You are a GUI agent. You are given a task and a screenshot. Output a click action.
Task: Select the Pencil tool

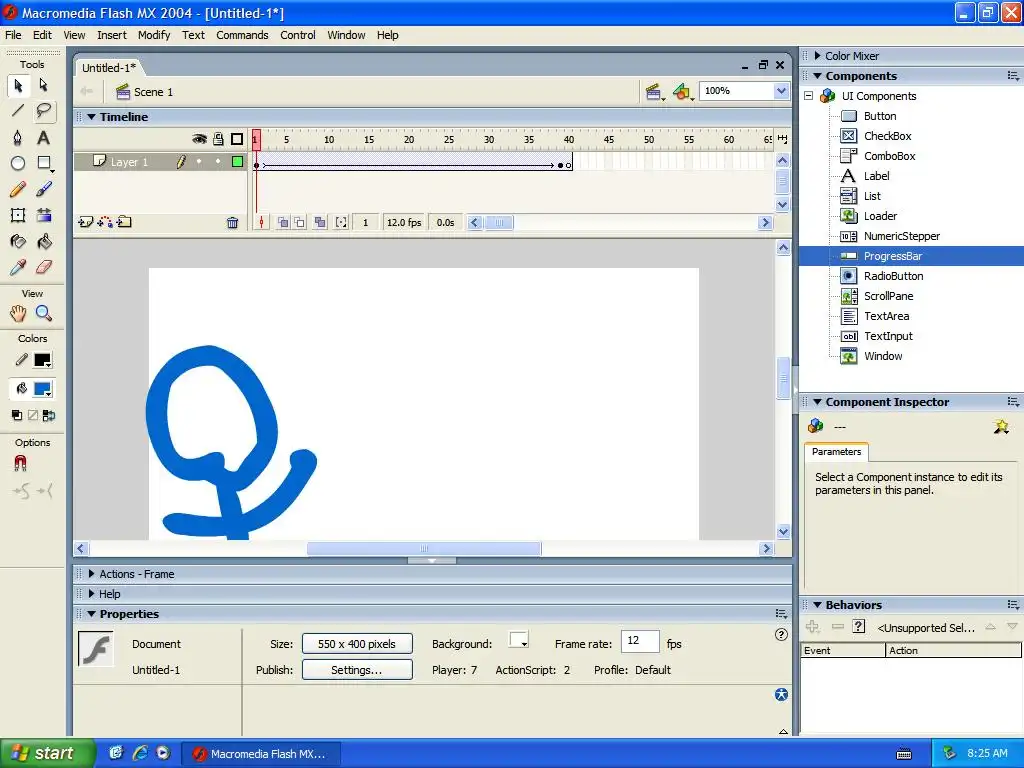pos(18,189)
